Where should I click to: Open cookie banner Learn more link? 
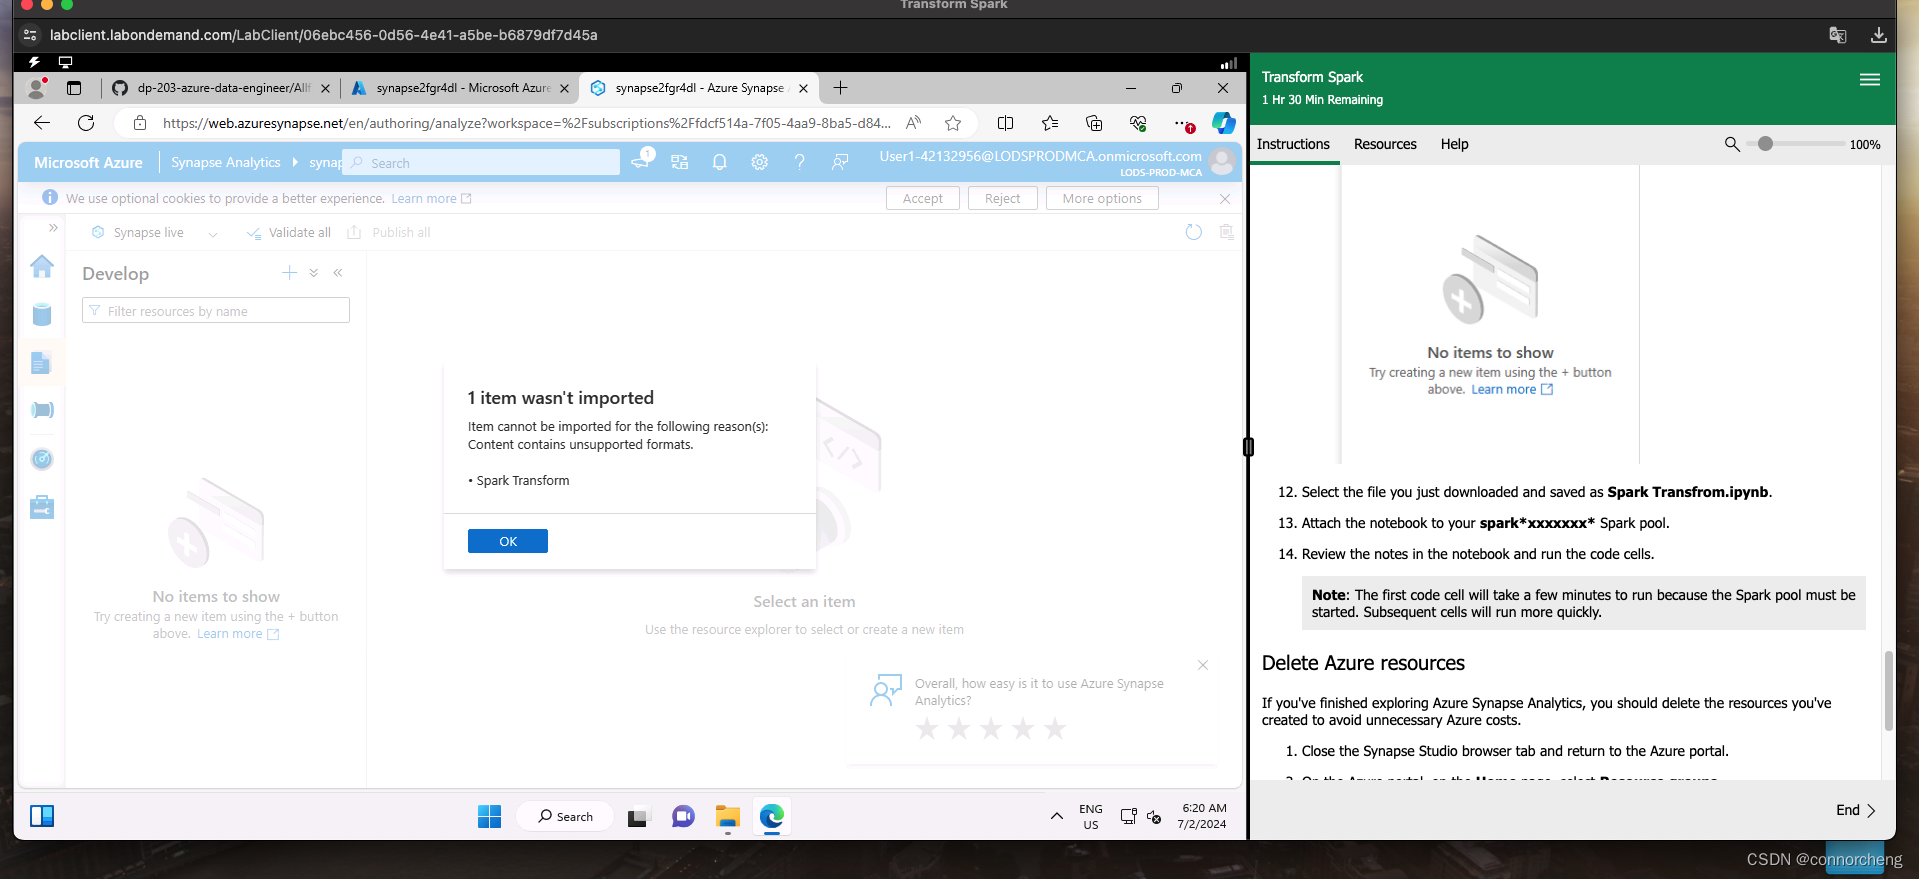pos(431,198)
